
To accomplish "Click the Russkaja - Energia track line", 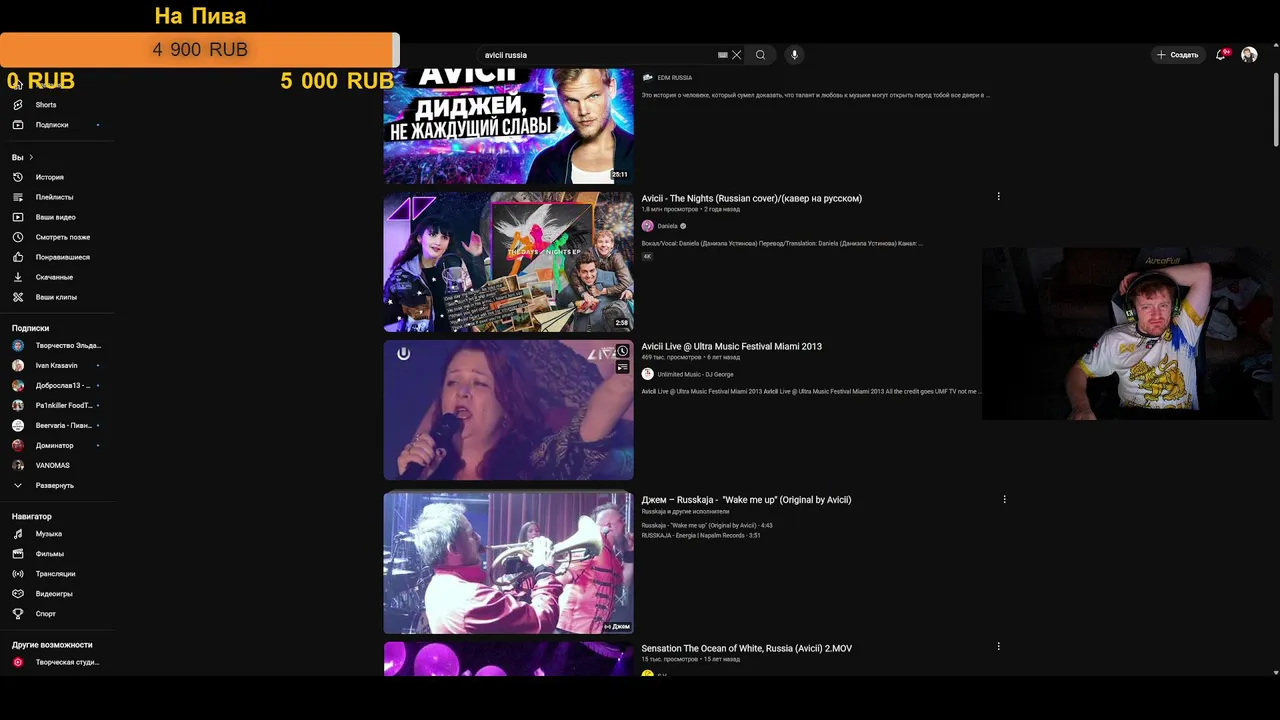I will (701, 535).
